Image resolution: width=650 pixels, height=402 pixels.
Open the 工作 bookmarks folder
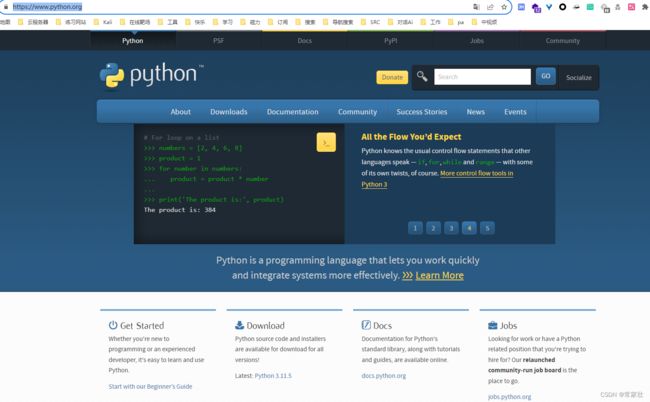(x=430, y=22)
